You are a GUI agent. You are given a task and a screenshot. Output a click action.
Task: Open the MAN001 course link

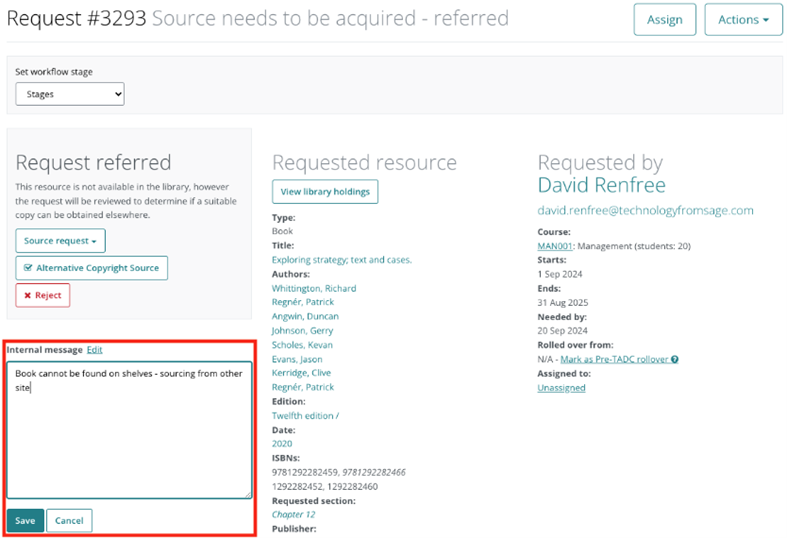click(555, 246)
